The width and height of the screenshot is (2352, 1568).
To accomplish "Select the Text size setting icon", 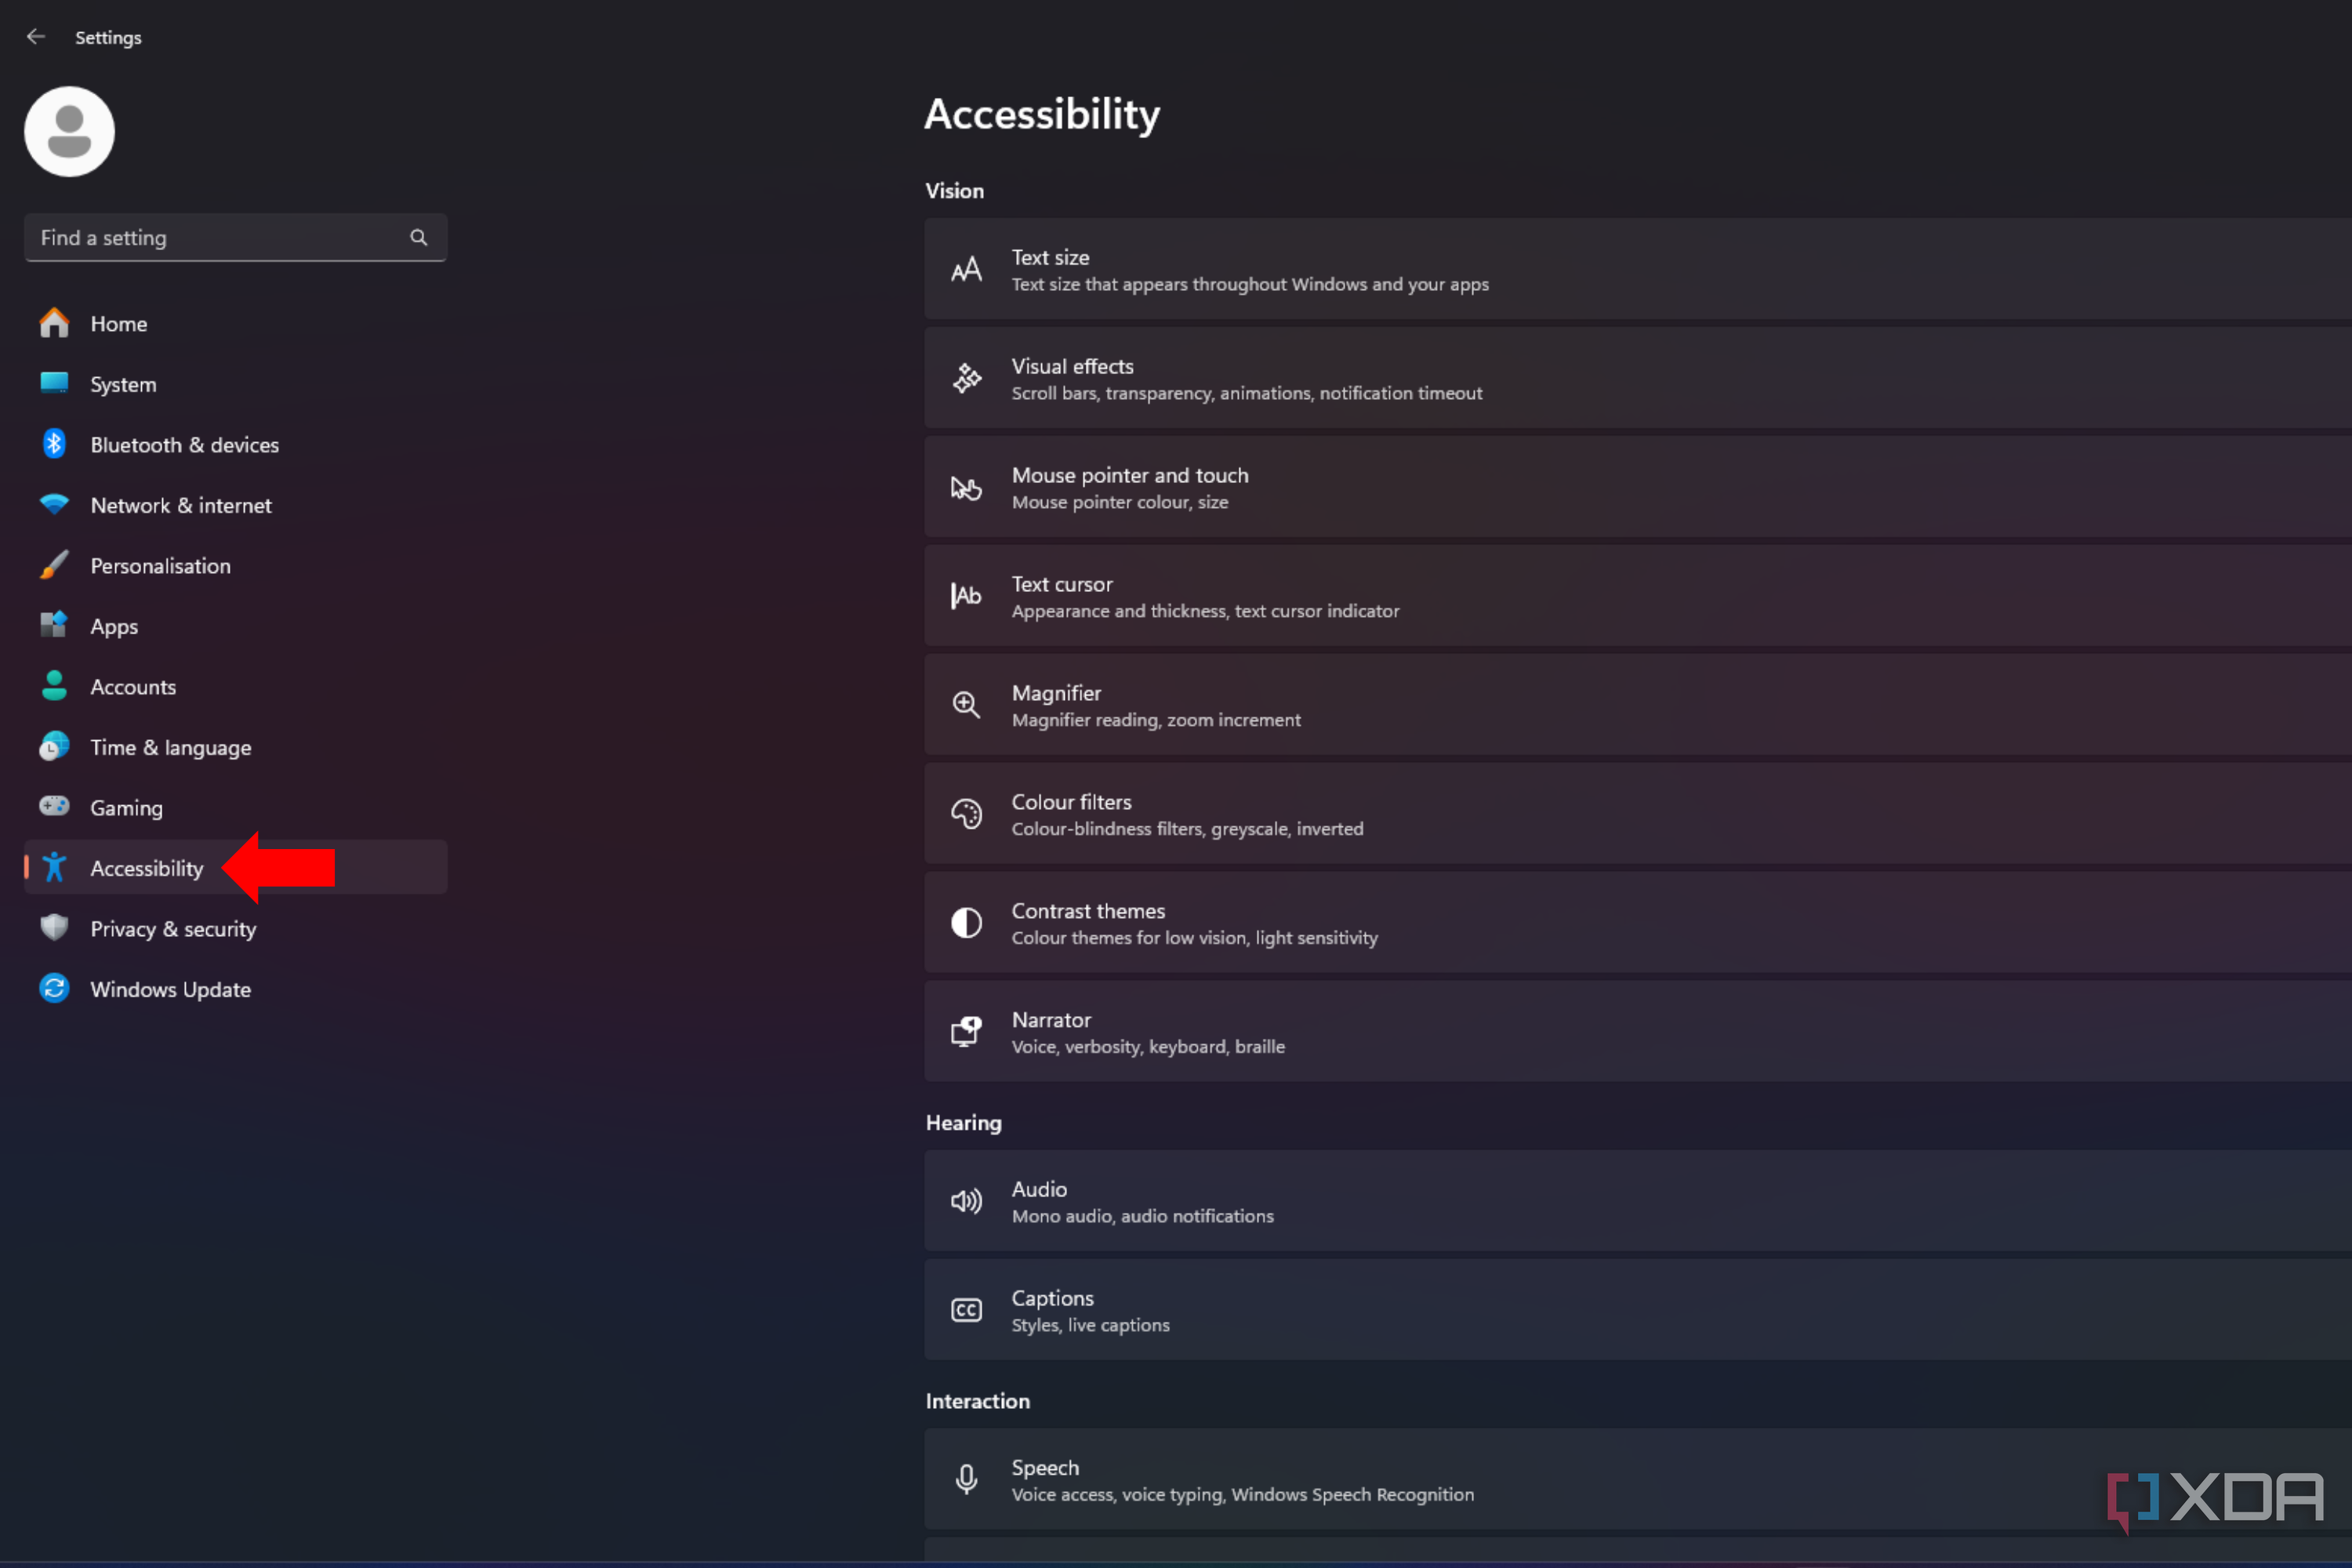I will pyautogui.click(x=966, y=269).
